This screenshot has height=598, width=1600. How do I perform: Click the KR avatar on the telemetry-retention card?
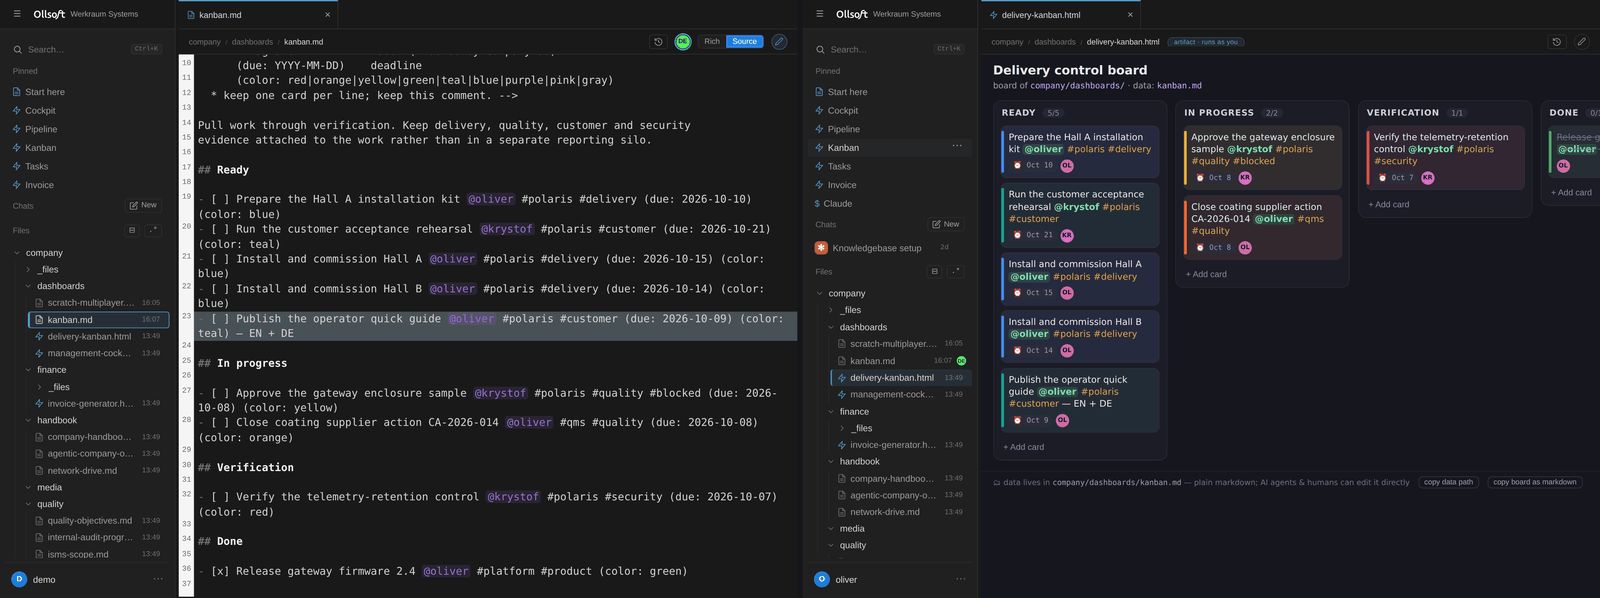1428,178
